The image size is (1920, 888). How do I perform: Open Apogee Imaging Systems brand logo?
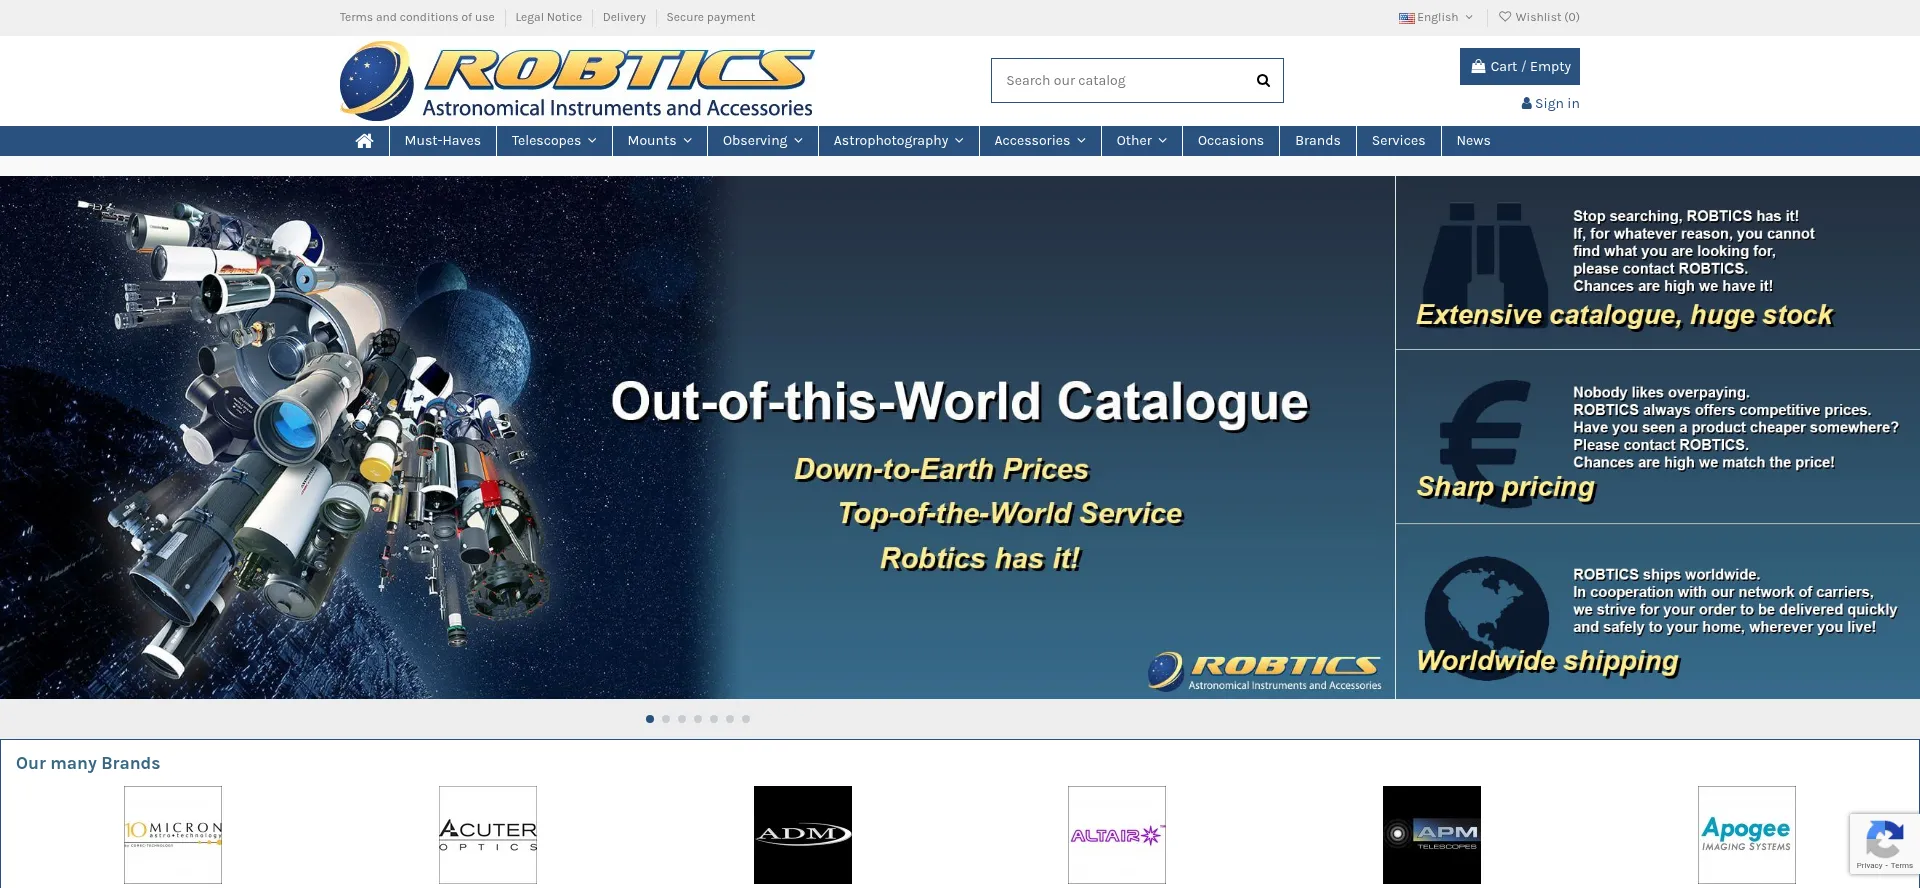[1747, 835]
